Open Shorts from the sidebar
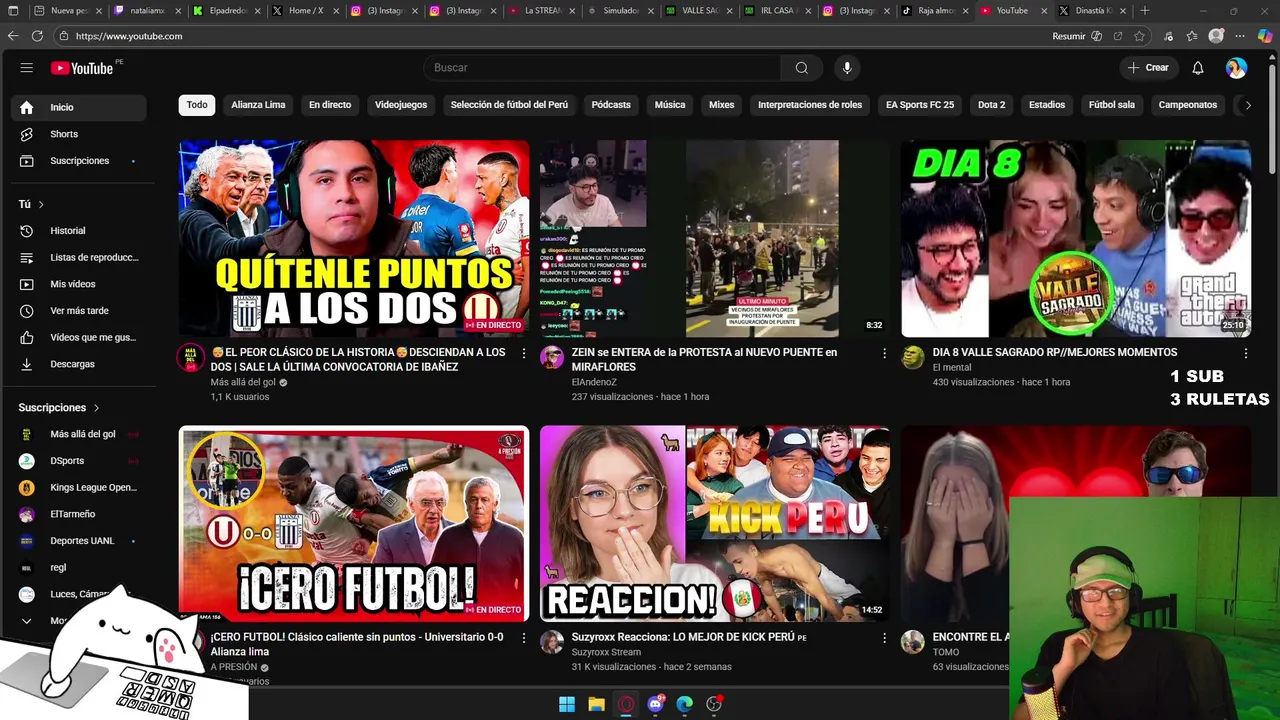Image resolution: width=1280 pixels, height=720 pixels. [x=78, y=134]
